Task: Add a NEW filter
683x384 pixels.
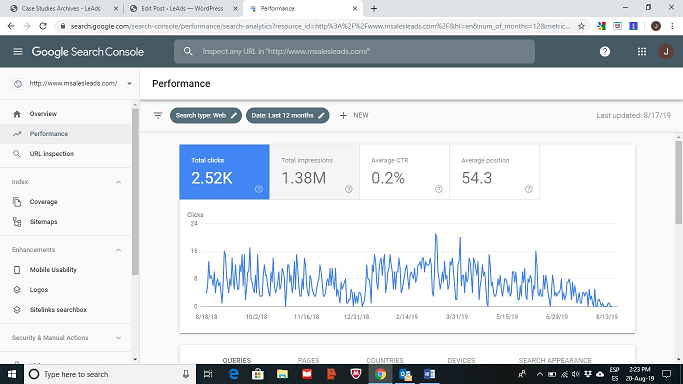Action: 354,115
